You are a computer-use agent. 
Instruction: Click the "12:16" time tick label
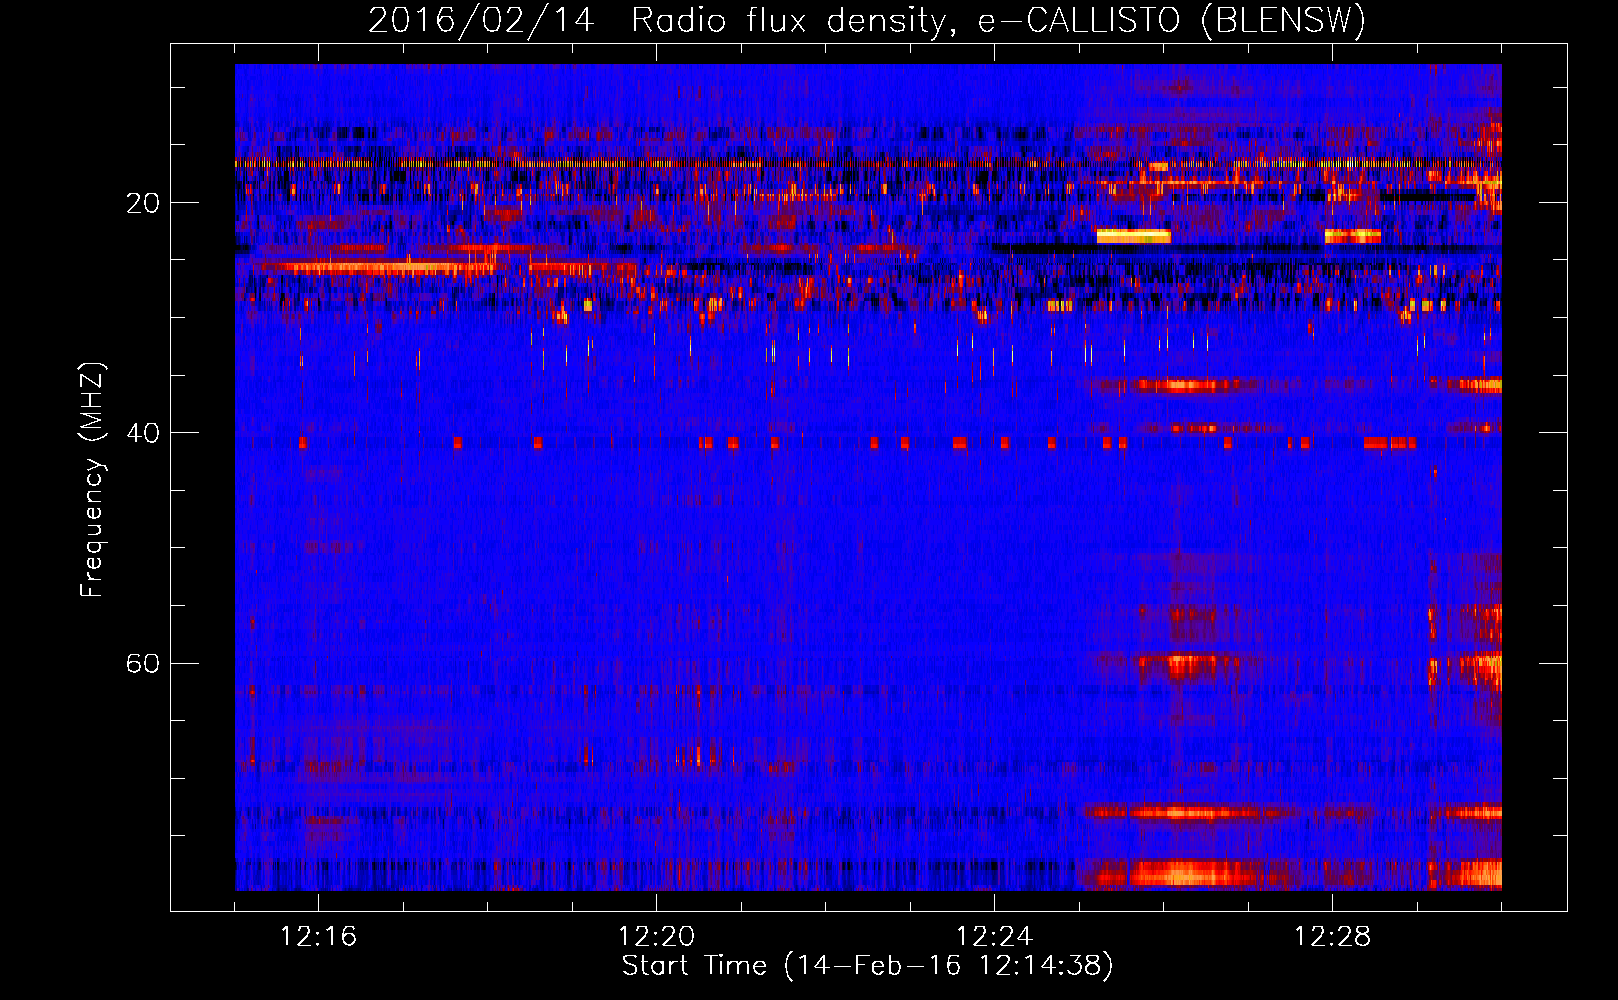click(318, 937)
